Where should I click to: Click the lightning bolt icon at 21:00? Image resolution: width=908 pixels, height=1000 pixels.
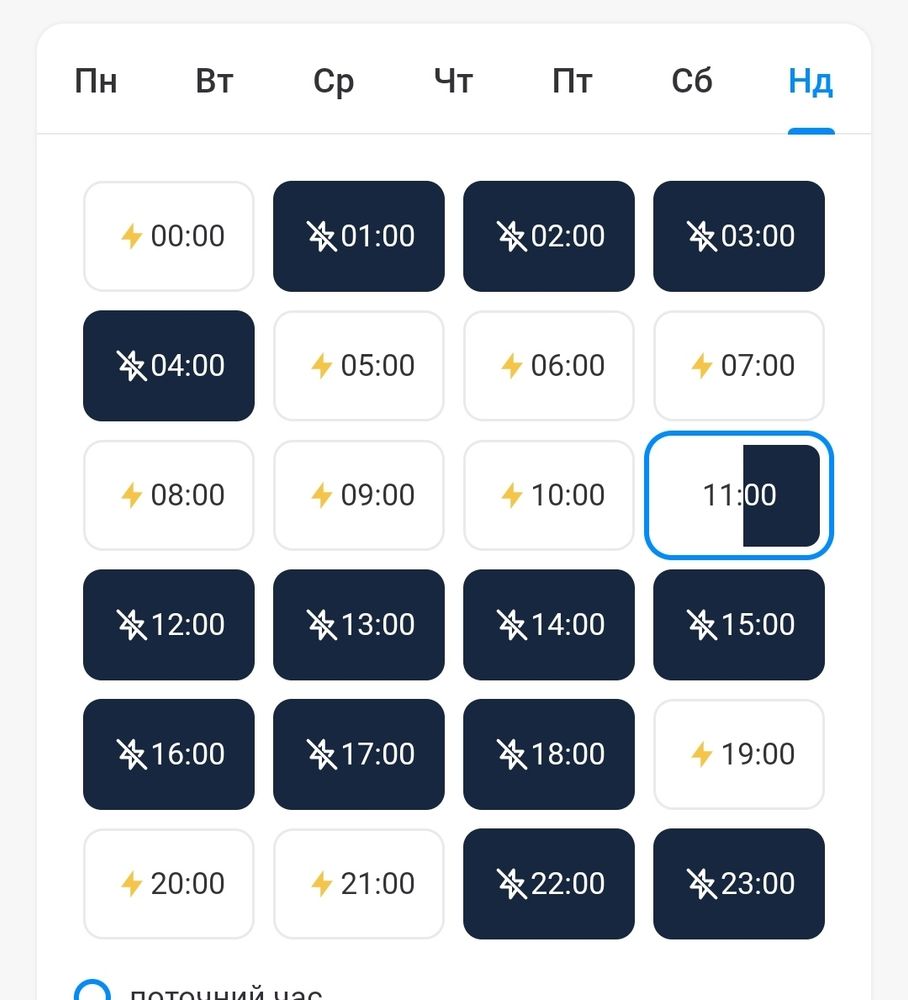tap(321, 884)
